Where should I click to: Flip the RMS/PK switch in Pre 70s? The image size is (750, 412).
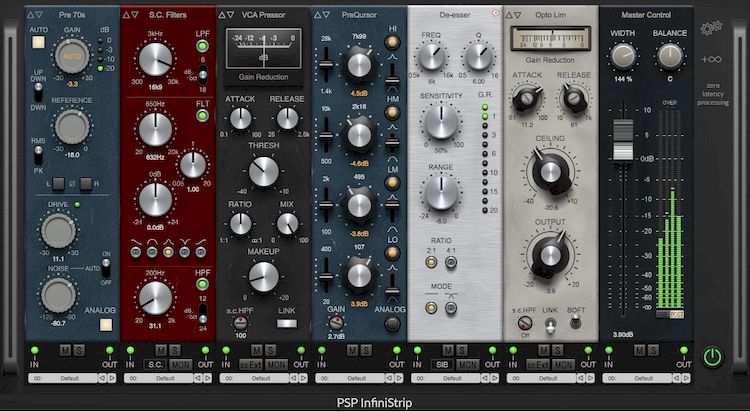[38, 156]
